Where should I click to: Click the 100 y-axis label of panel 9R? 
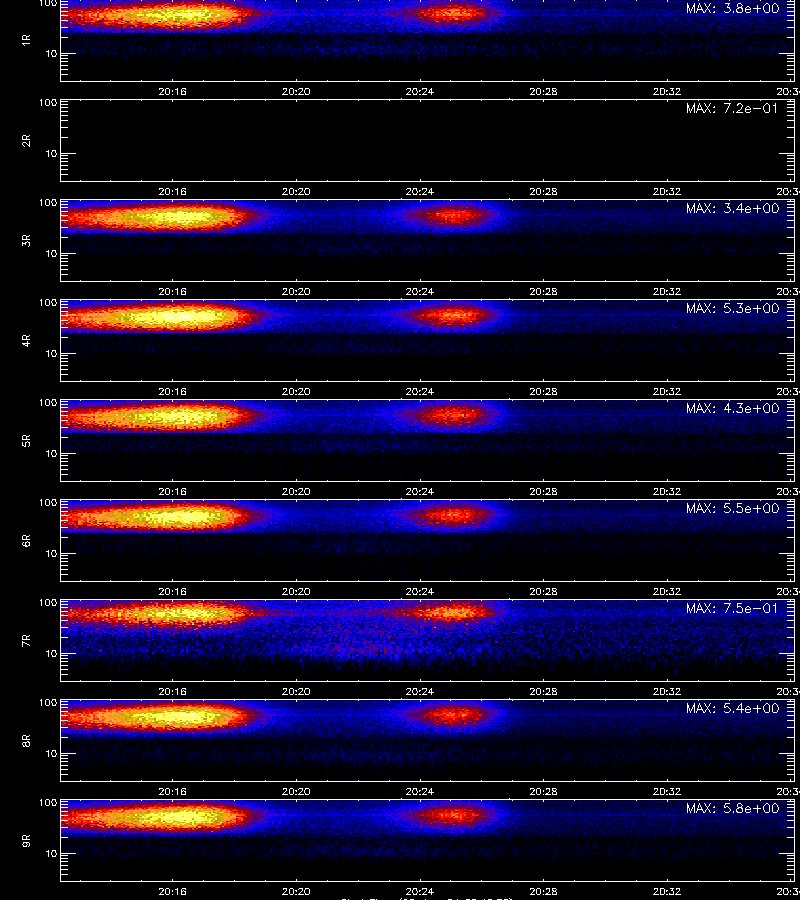click(x=48, y=802)
